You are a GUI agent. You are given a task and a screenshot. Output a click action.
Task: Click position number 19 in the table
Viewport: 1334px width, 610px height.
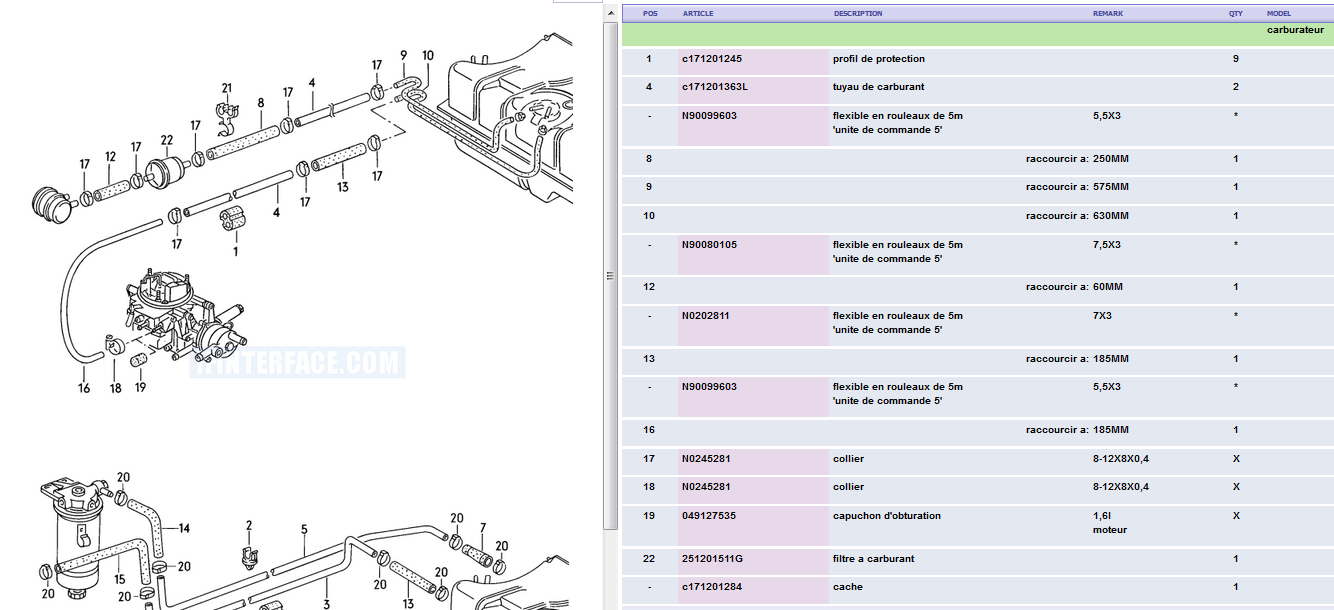649,516
